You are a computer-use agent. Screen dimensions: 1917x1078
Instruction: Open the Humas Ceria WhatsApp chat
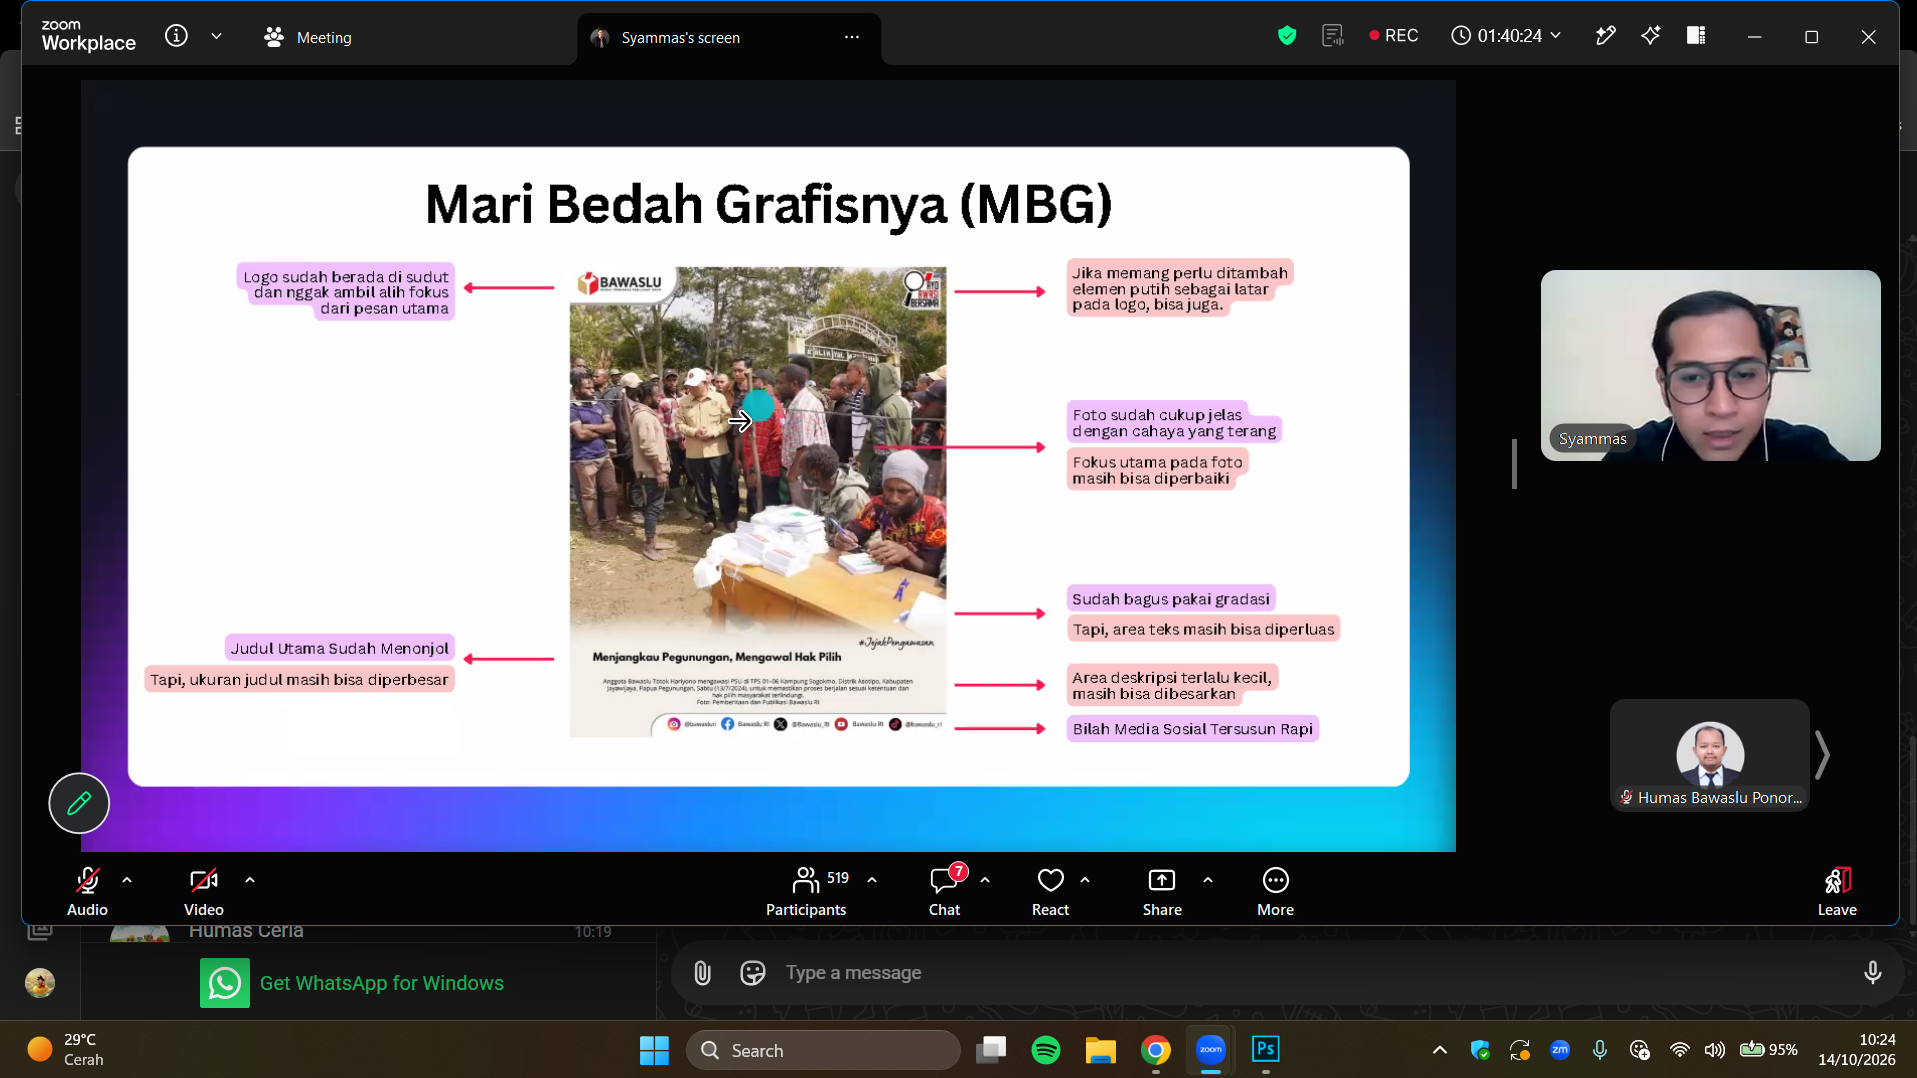click(368, 931)
